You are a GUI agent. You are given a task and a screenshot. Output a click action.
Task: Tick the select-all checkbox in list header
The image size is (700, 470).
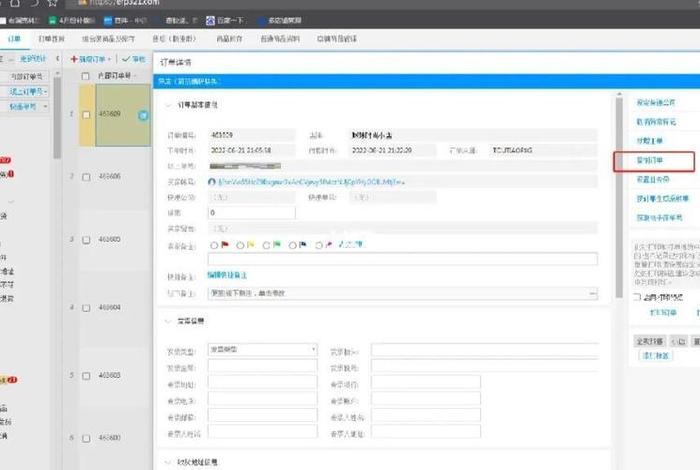coord(86,76)
